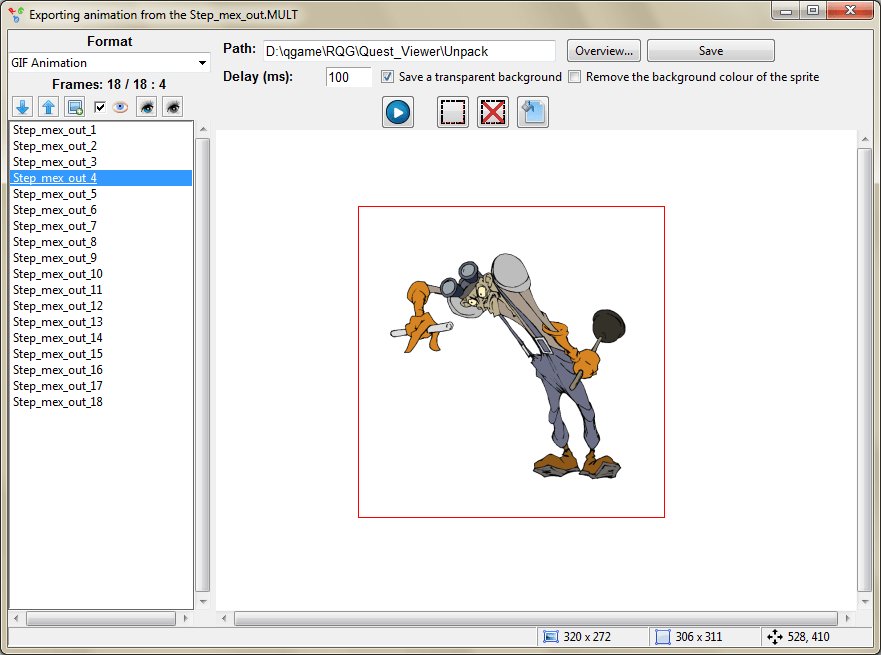
Task: Click the image size icon in status bar
Action: [551, 637]
